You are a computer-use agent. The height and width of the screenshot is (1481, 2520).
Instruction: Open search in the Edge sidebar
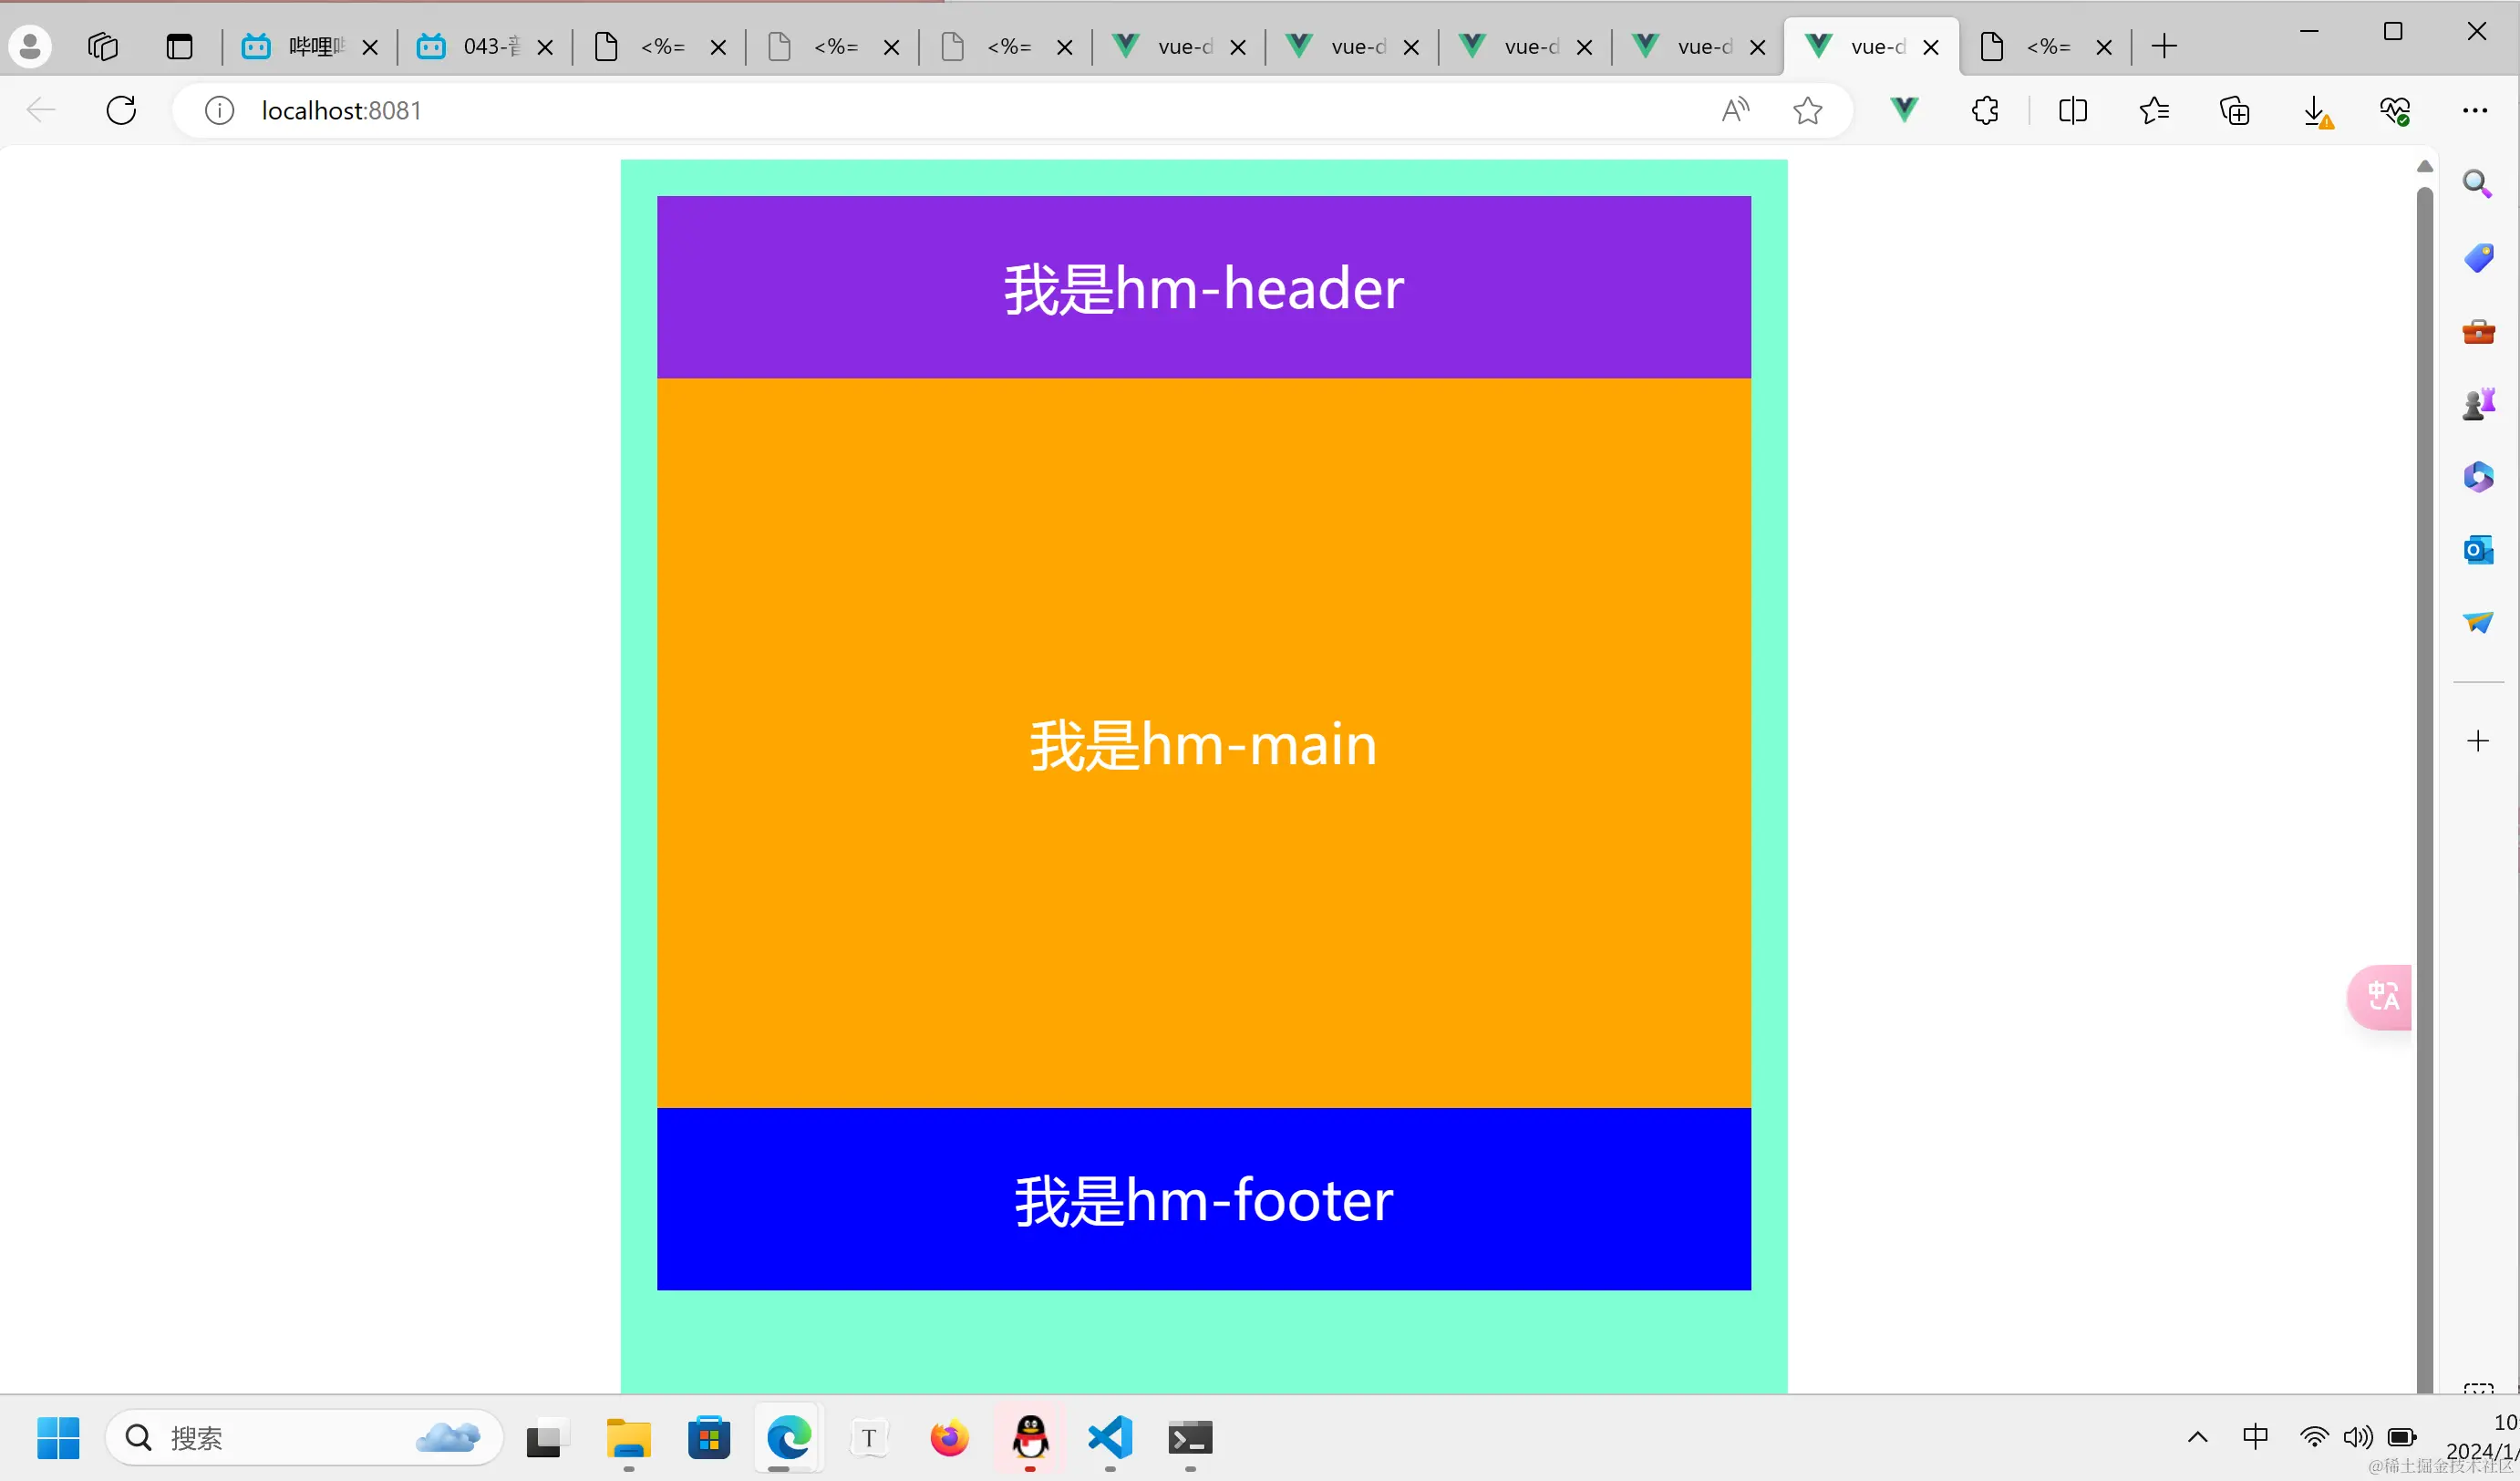2478,184
